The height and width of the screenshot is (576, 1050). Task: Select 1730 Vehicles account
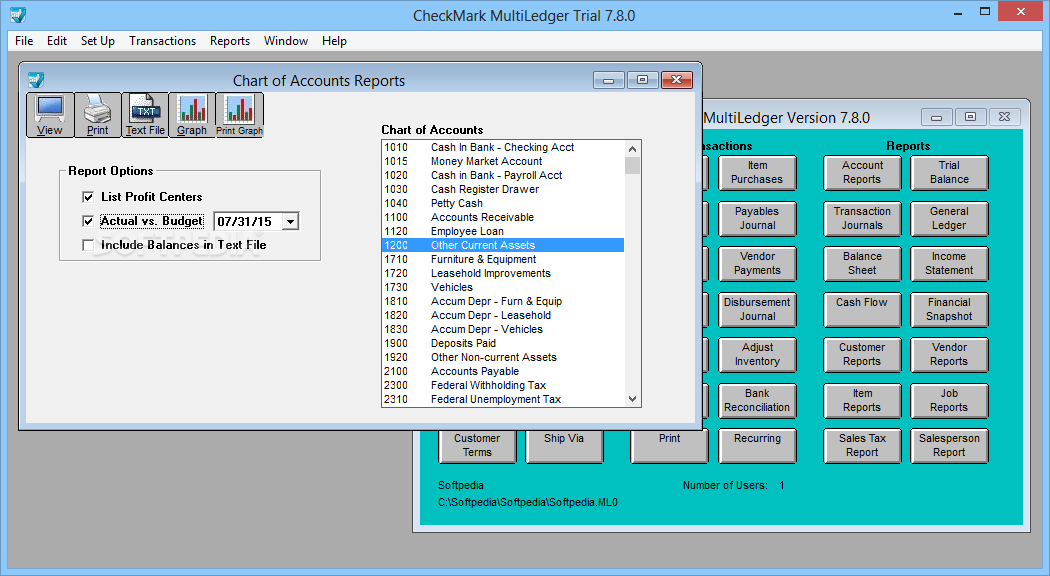[503, 287]
